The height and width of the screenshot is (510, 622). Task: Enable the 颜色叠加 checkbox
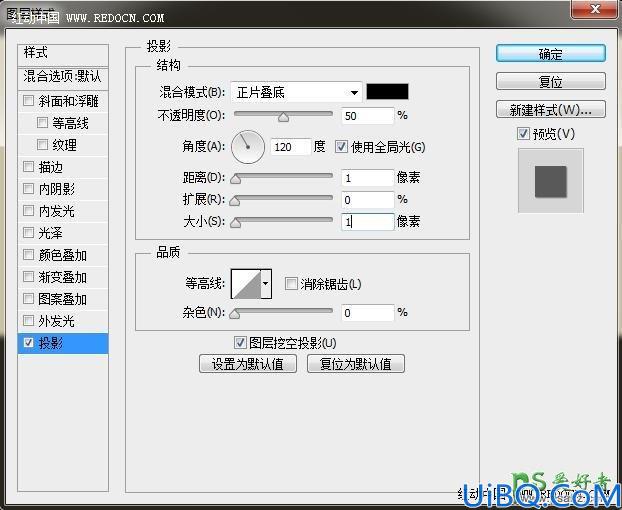click(x=29, y=255)
